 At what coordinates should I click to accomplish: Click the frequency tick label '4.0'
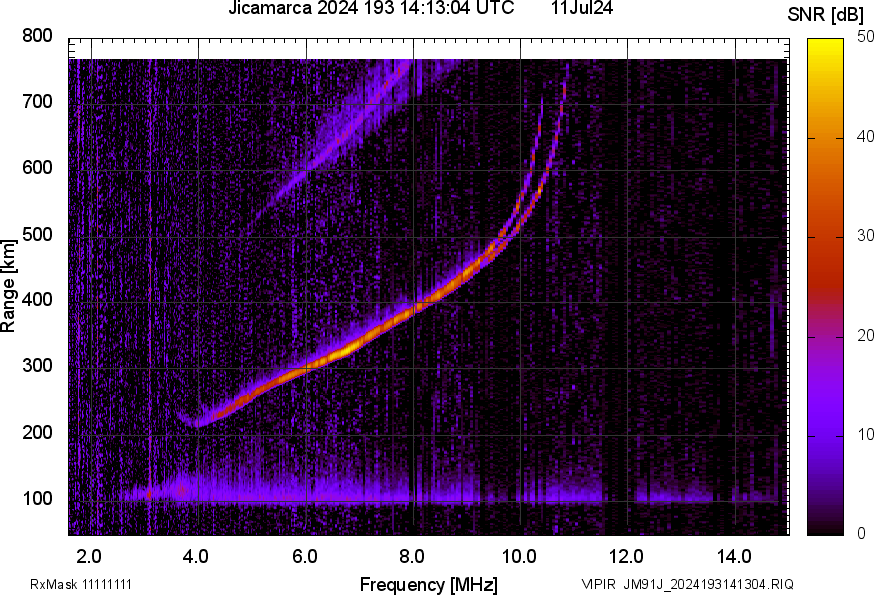(x=196, y=556)
